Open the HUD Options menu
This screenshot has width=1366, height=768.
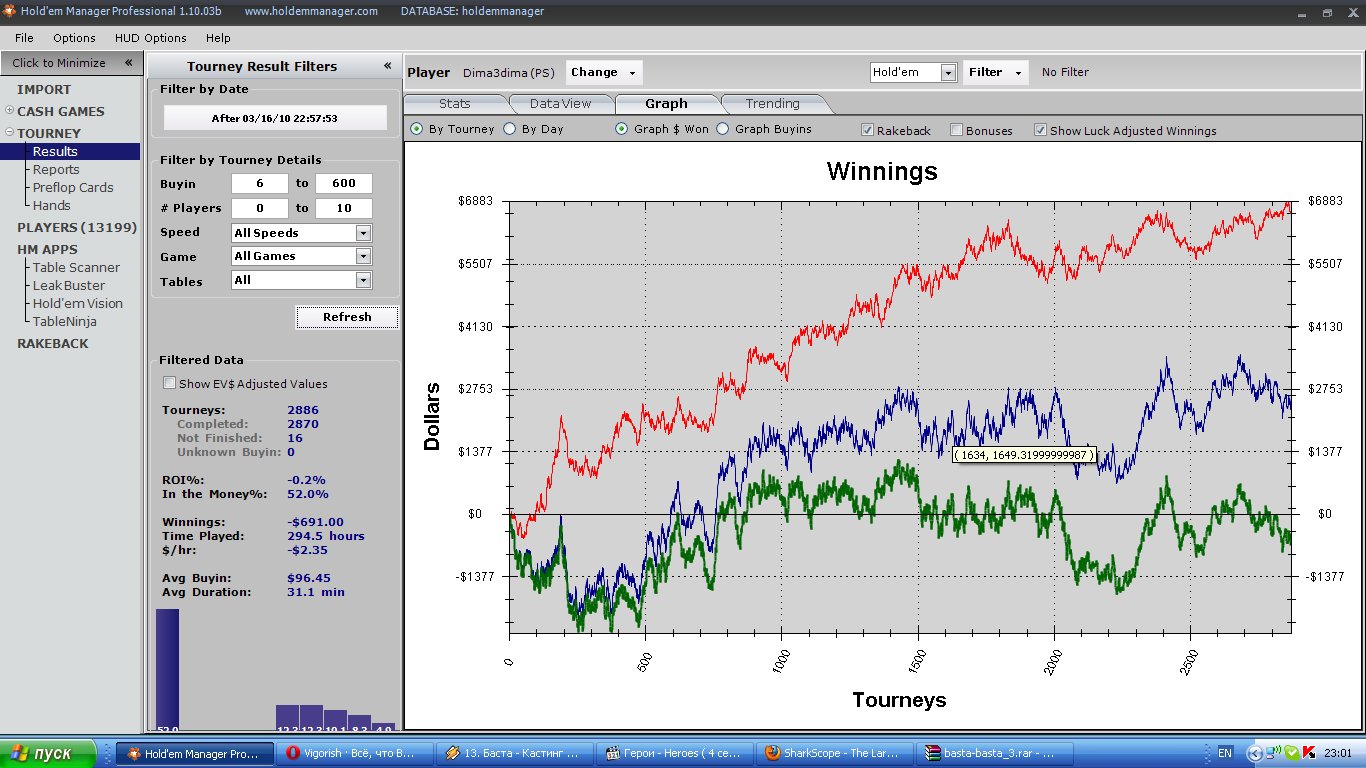click(151, 38)
